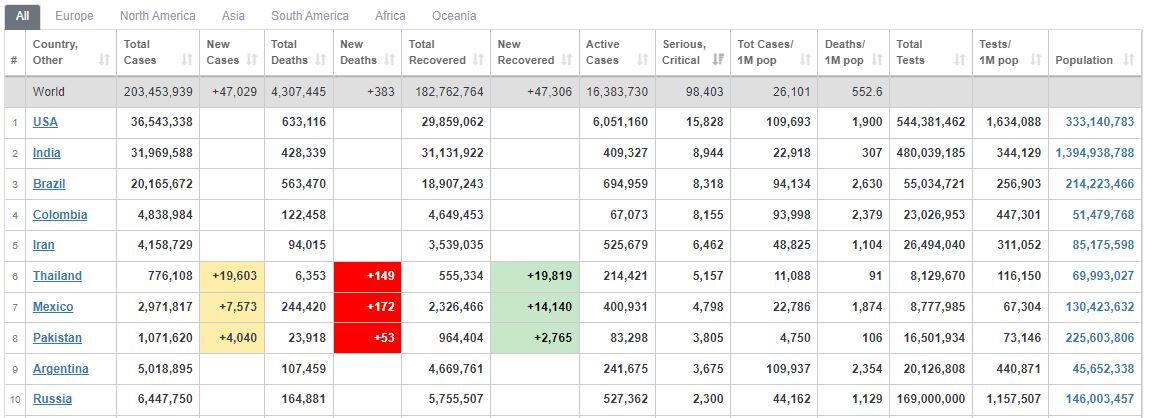The image size is (1152, 418).
Task: Click World active cases 16,383,730
Action: (617, 92)
